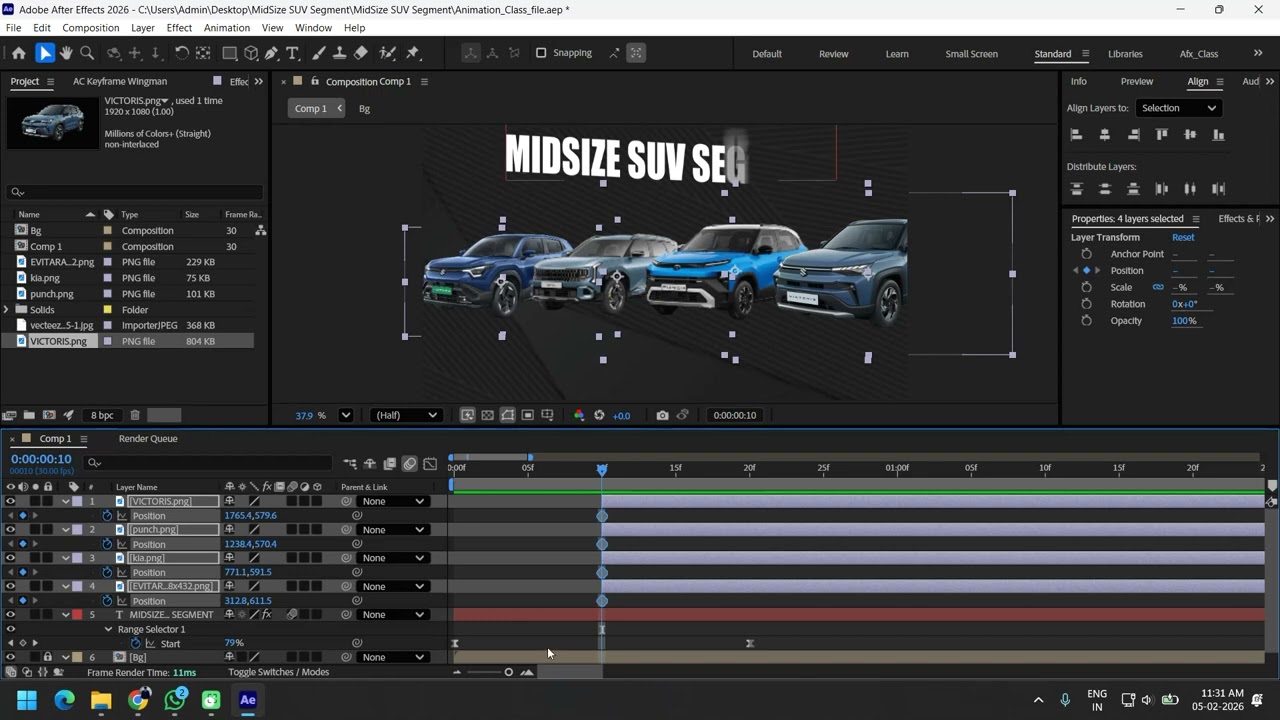1280x720 pixels.
Task: Unlock the Bg layer lock toggle
Action: (x=47, y=657)
